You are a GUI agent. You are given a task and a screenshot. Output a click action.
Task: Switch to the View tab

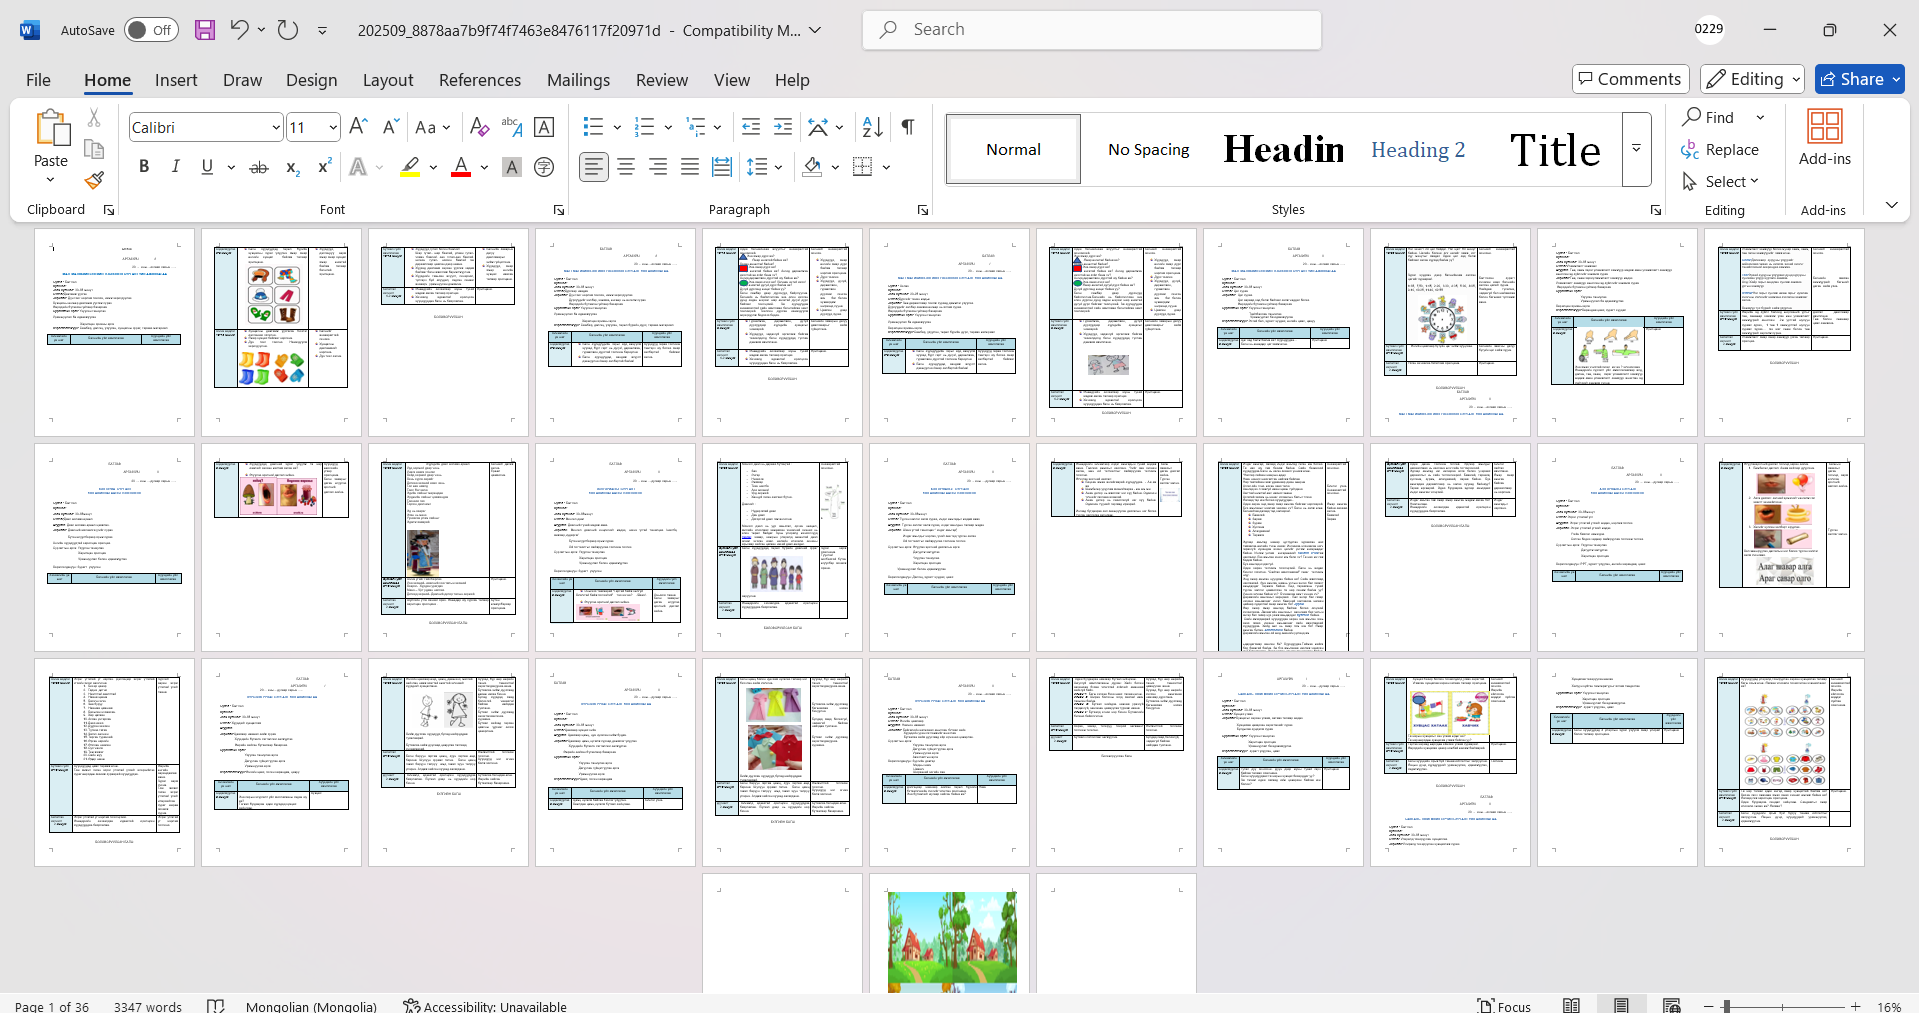(732, 80)
